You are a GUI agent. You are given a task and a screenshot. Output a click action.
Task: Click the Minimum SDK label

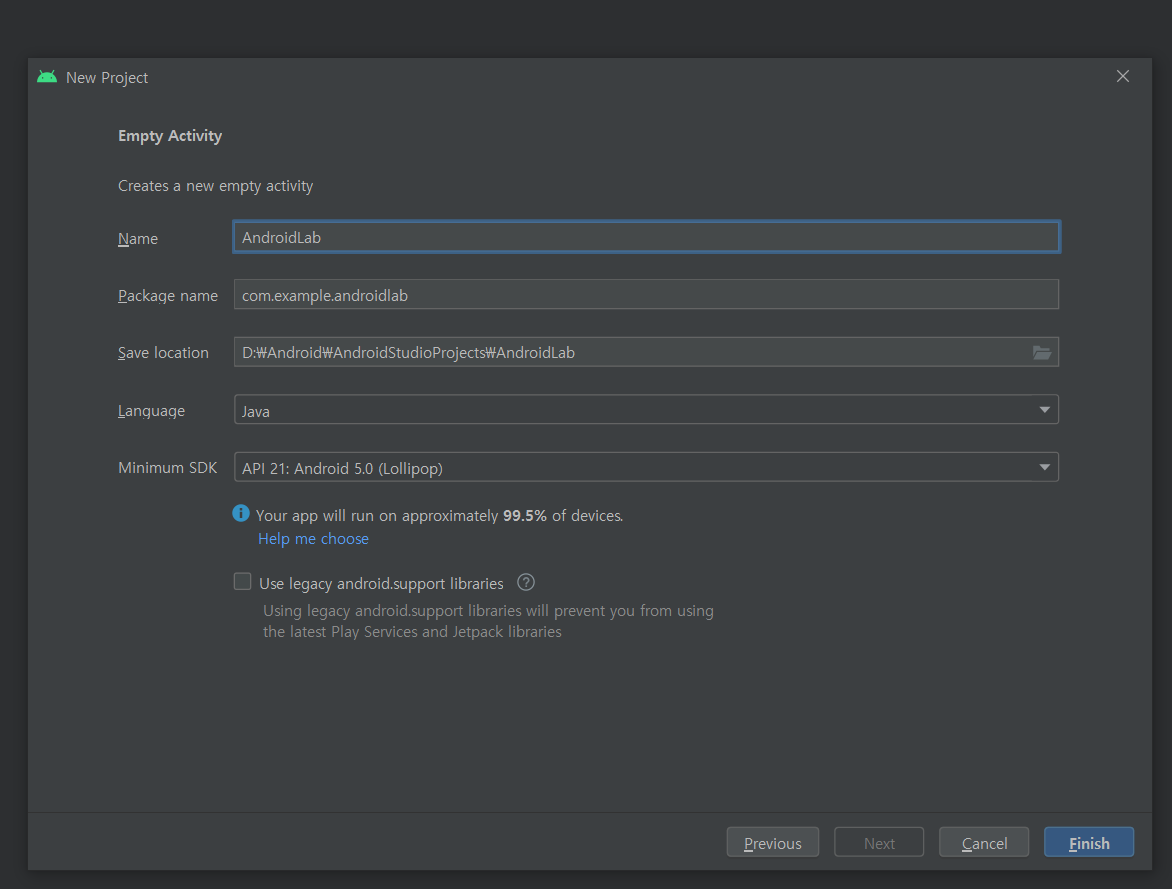click(x=167, y=467)
